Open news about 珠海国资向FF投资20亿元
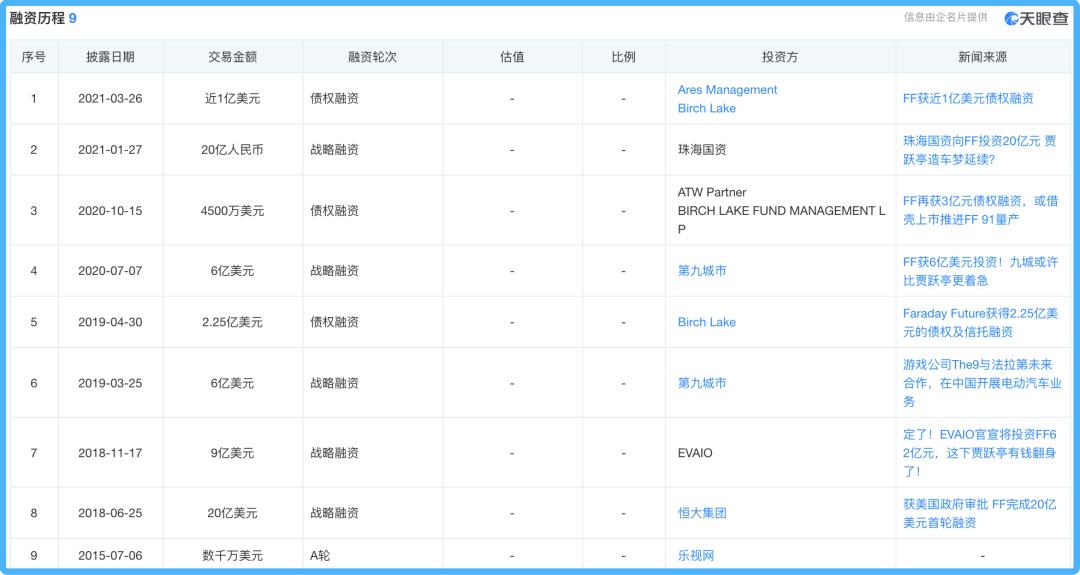 [x=979, y=150]
